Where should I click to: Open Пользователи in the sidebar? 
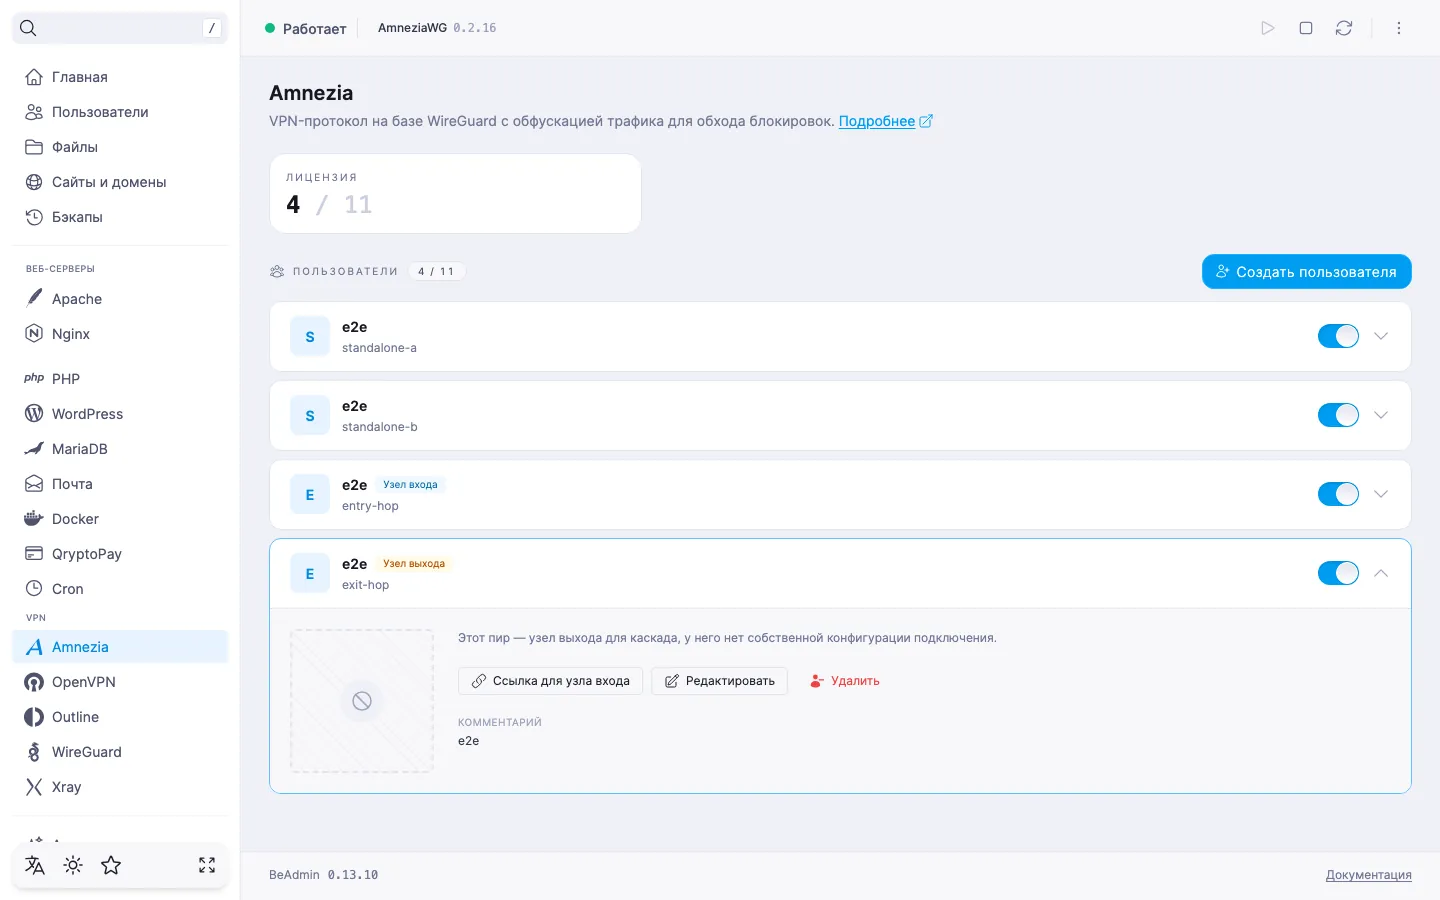120,112
